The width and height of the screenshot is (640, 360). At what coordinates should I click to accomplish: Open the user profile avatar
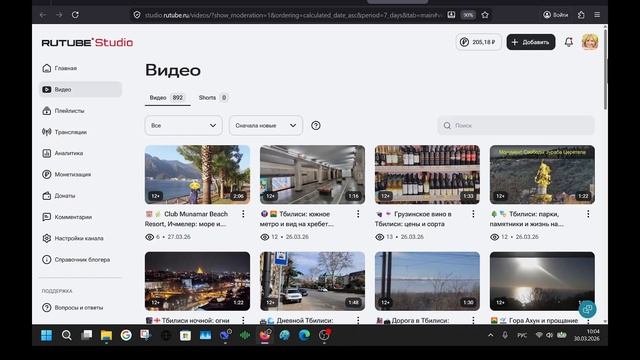point(590,42)
